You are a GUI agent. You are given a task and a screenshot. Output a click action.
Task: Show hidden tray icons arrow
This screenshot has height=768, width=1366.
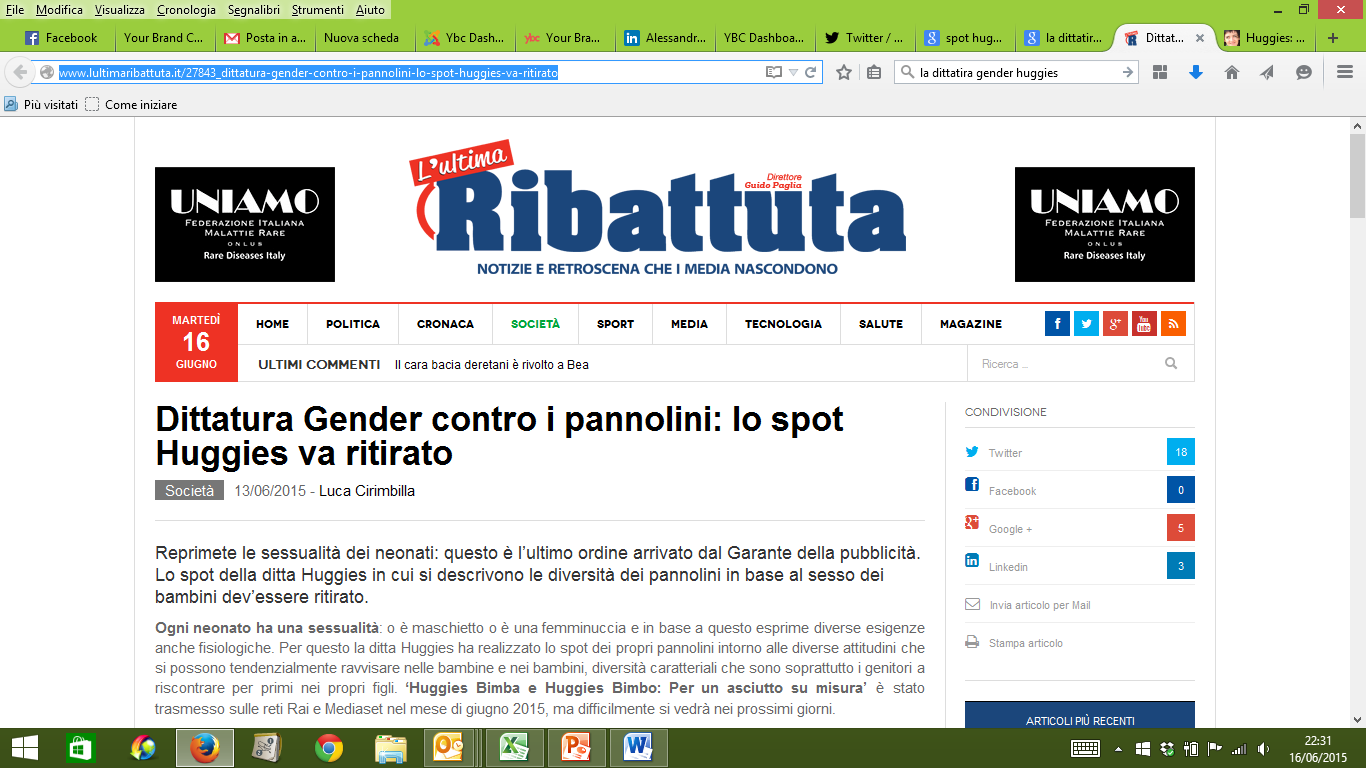[1118, 748]
